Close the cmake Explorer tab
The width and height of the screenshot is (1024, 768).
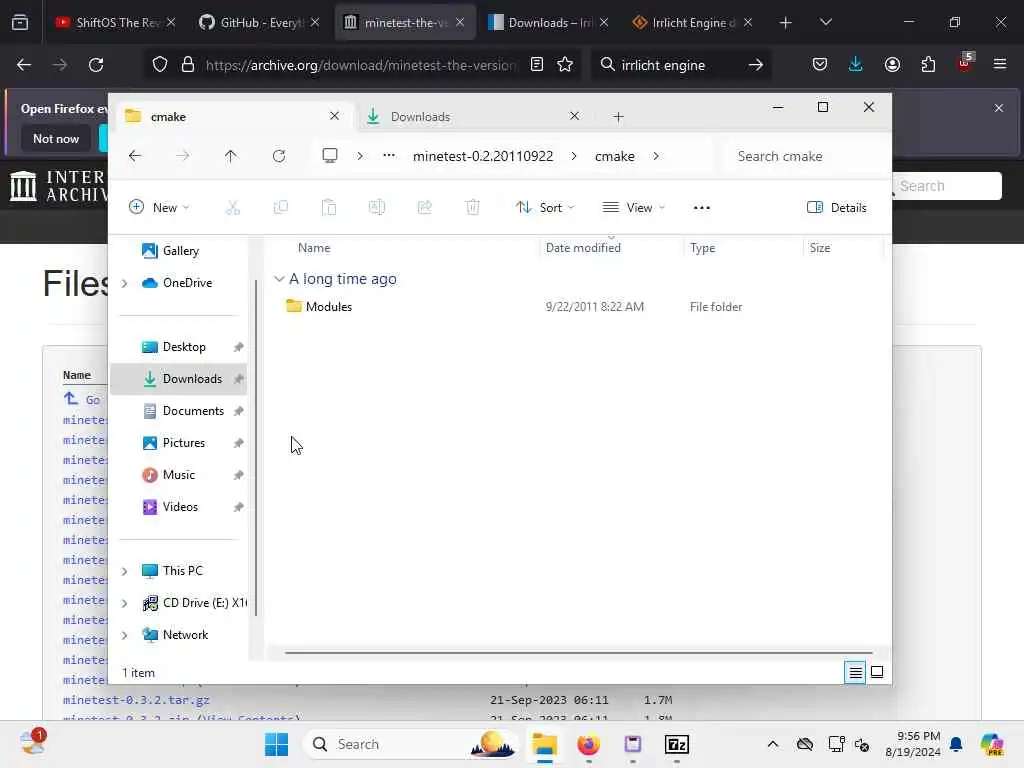pos(334,116)
